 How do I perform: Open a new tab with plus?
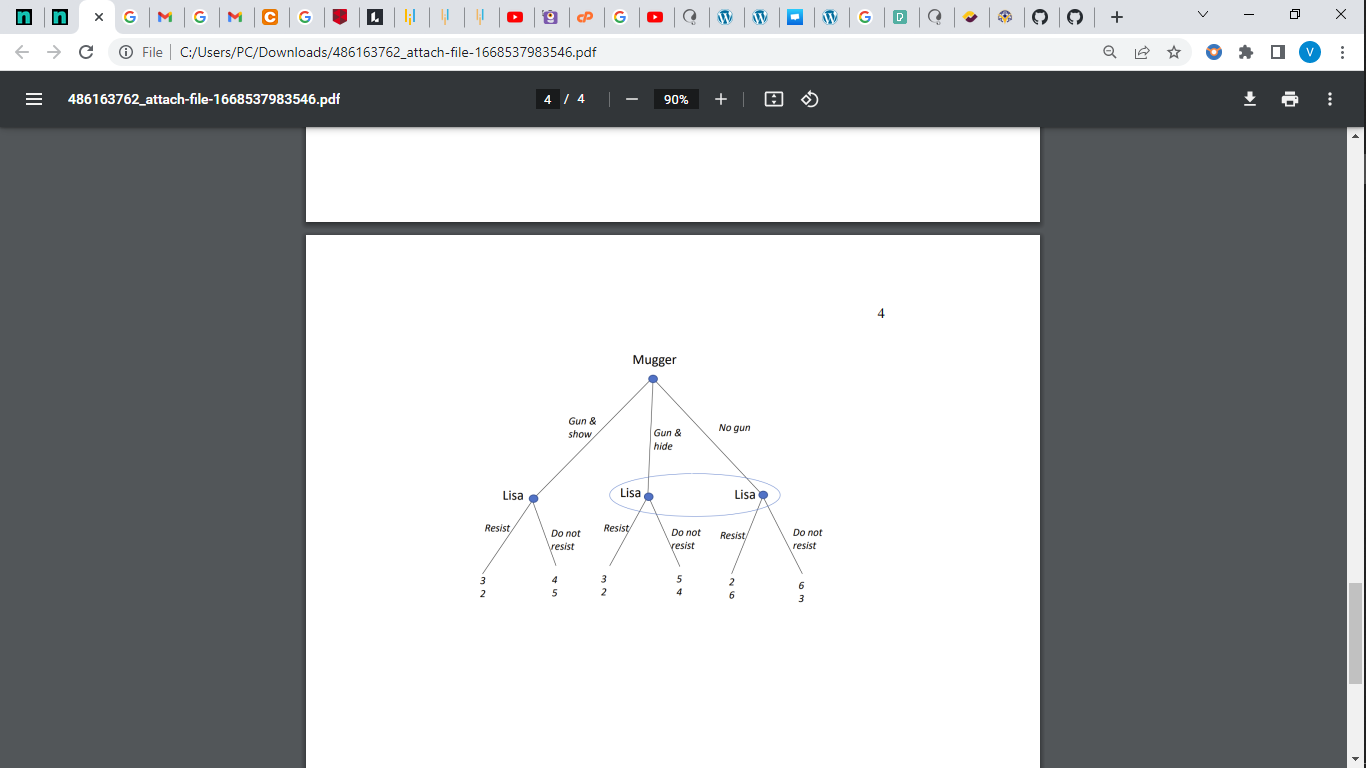click(x=1117, y=17)
